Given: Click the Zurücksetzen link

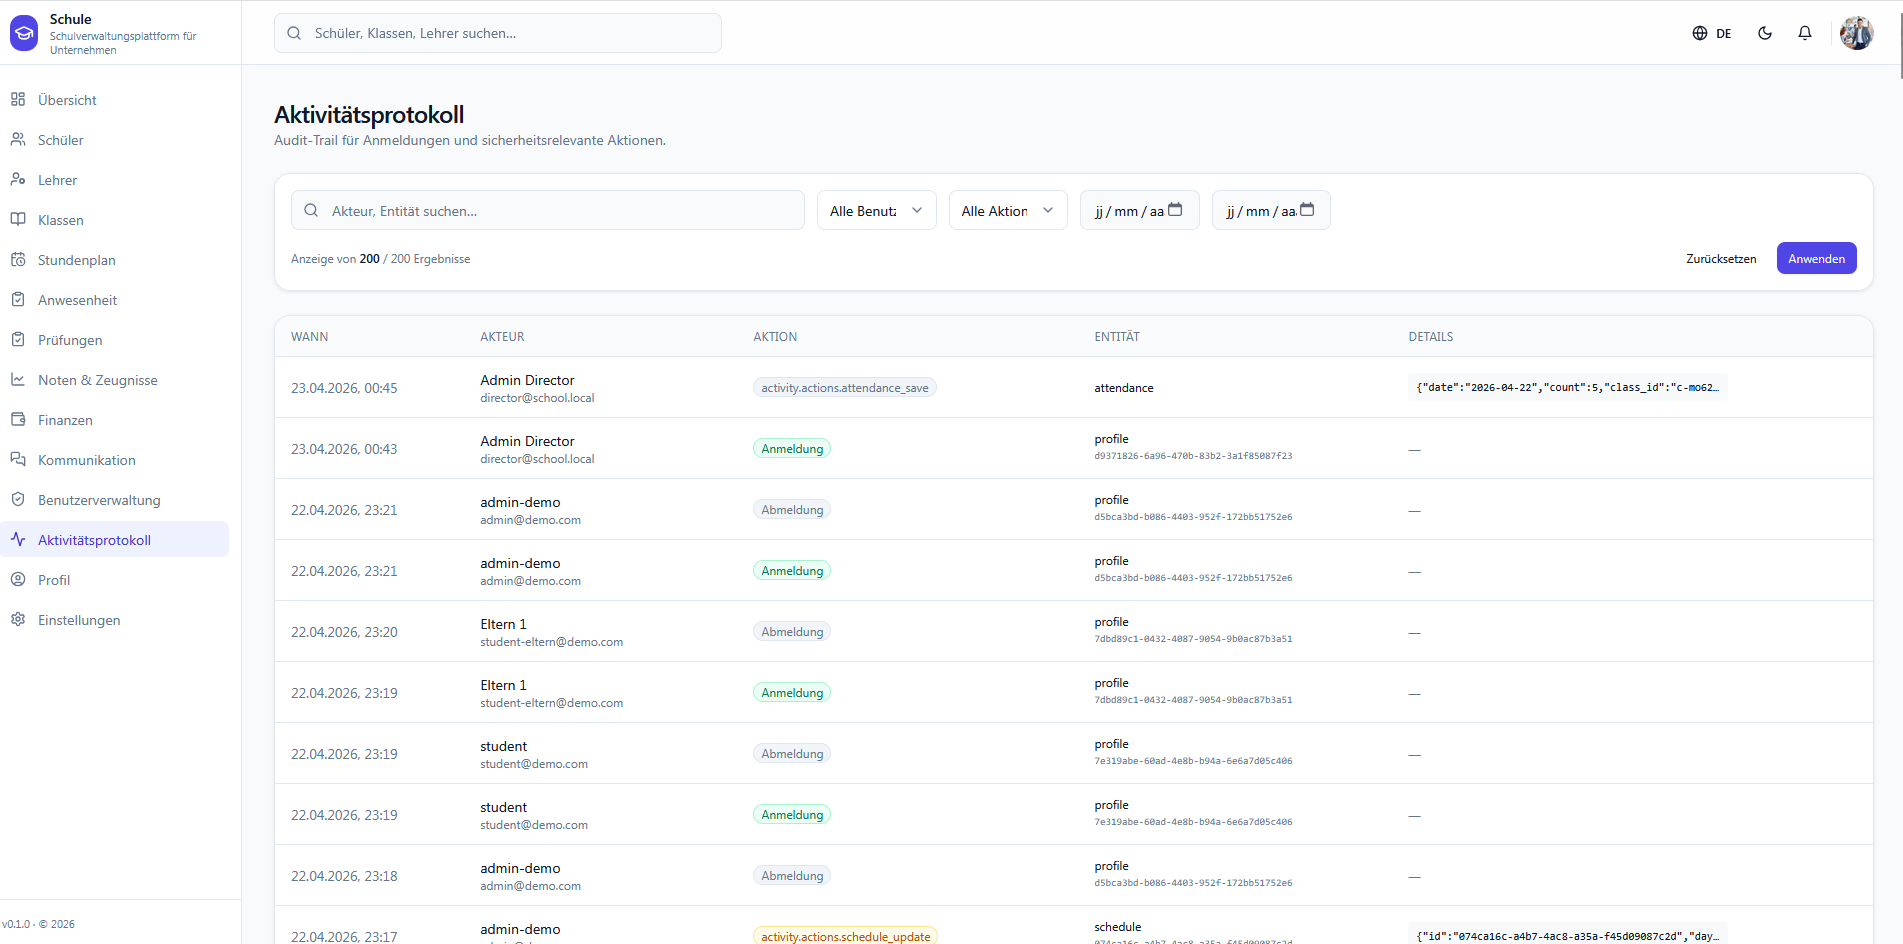Looking at the screenshot, I should tap(1721, 259).
